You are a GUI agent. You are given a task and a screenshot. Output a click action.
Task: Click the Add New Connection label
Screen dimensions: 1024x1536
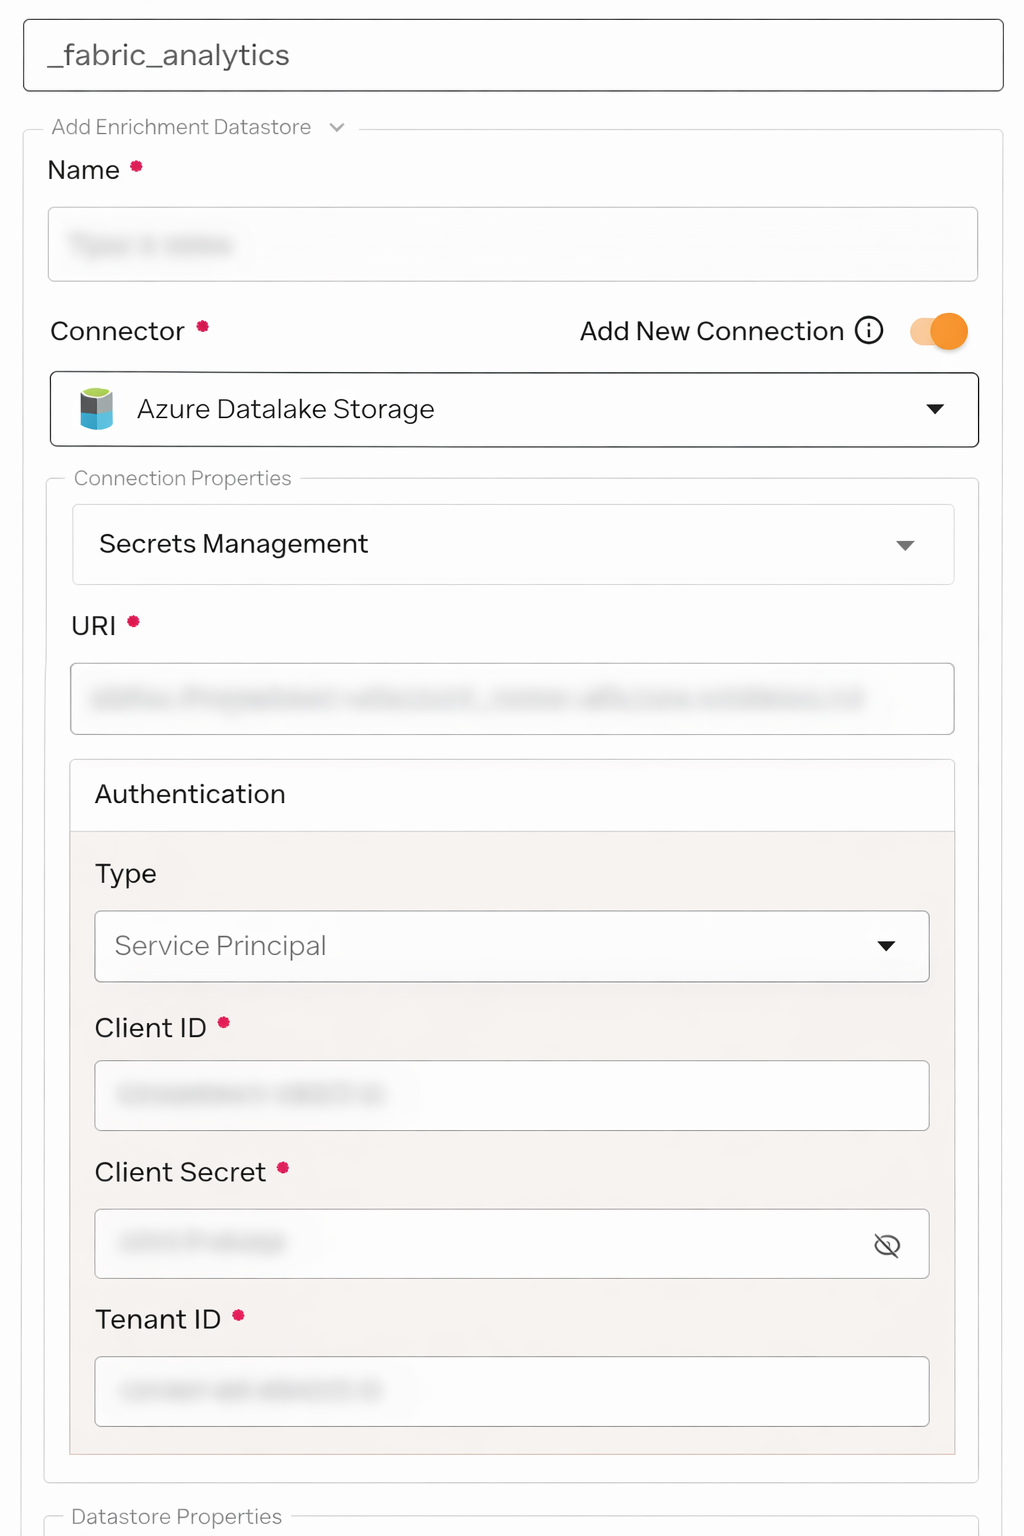pyautogui.click(x=712, y=331)
